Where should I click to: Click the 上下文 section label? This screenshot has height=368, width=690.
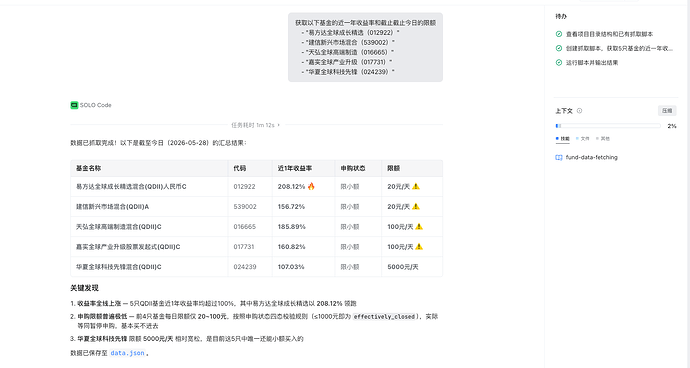pyautogui.click(x=564, y=111)
